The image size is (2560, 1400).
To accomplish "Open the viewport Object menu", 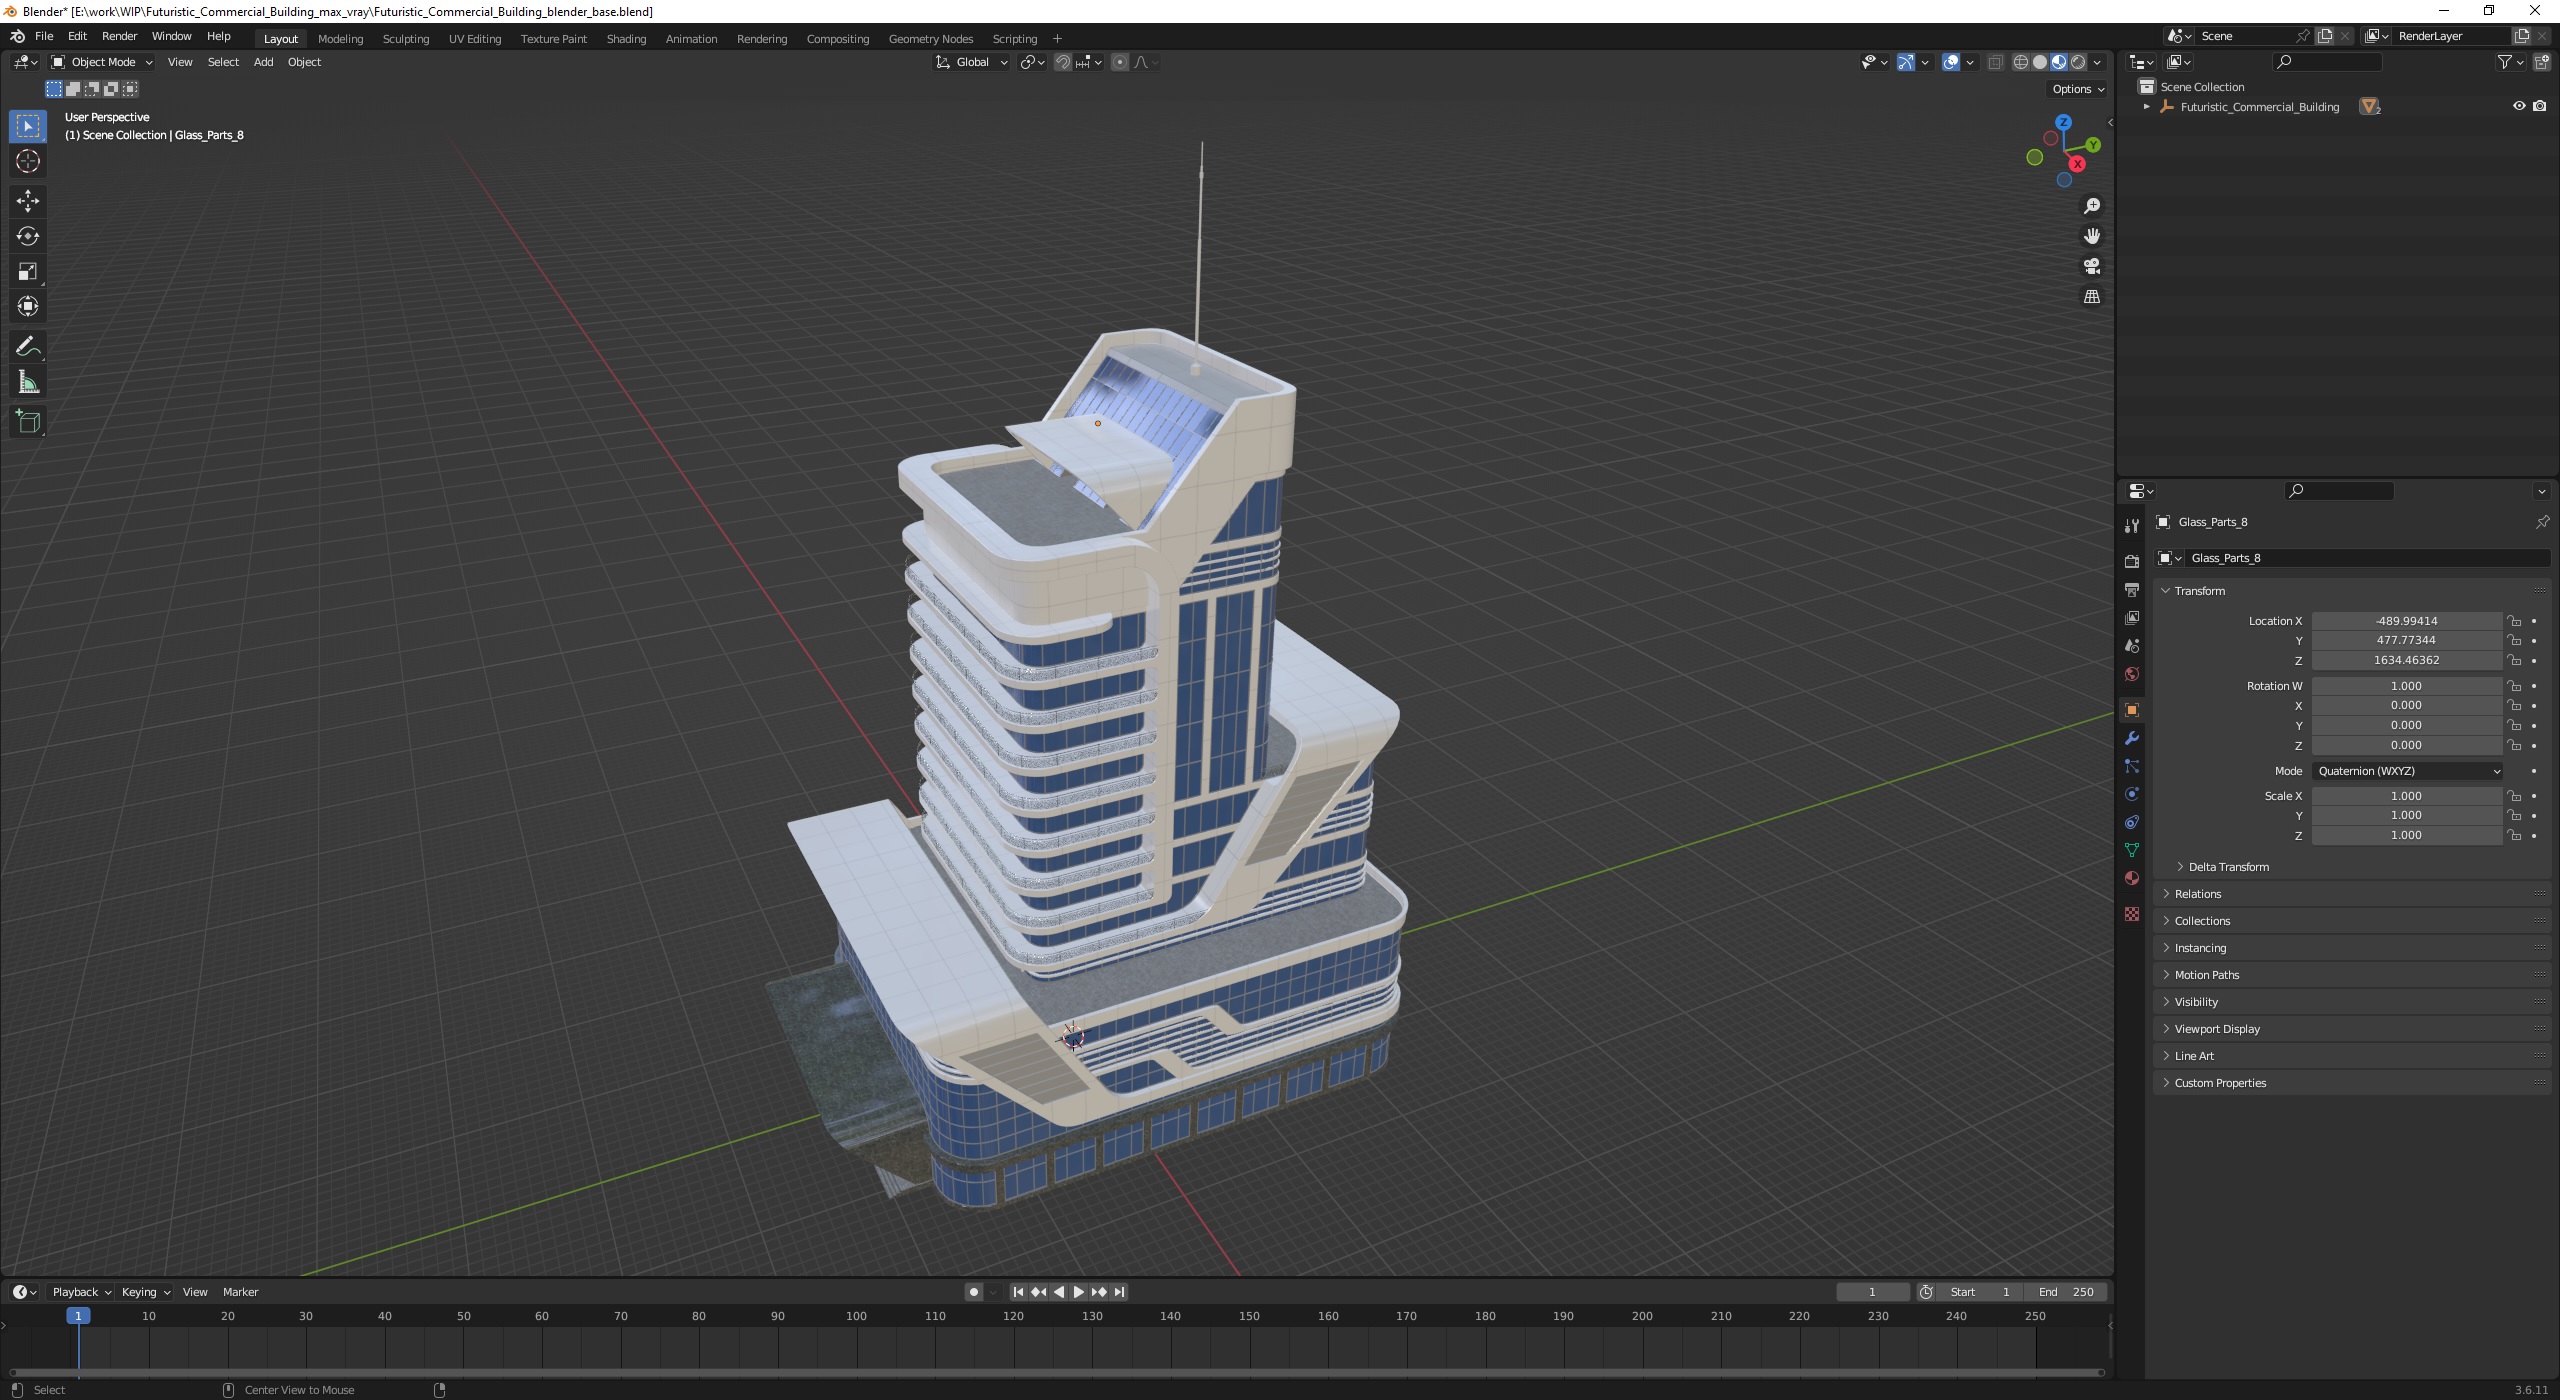I will point(304,62).
